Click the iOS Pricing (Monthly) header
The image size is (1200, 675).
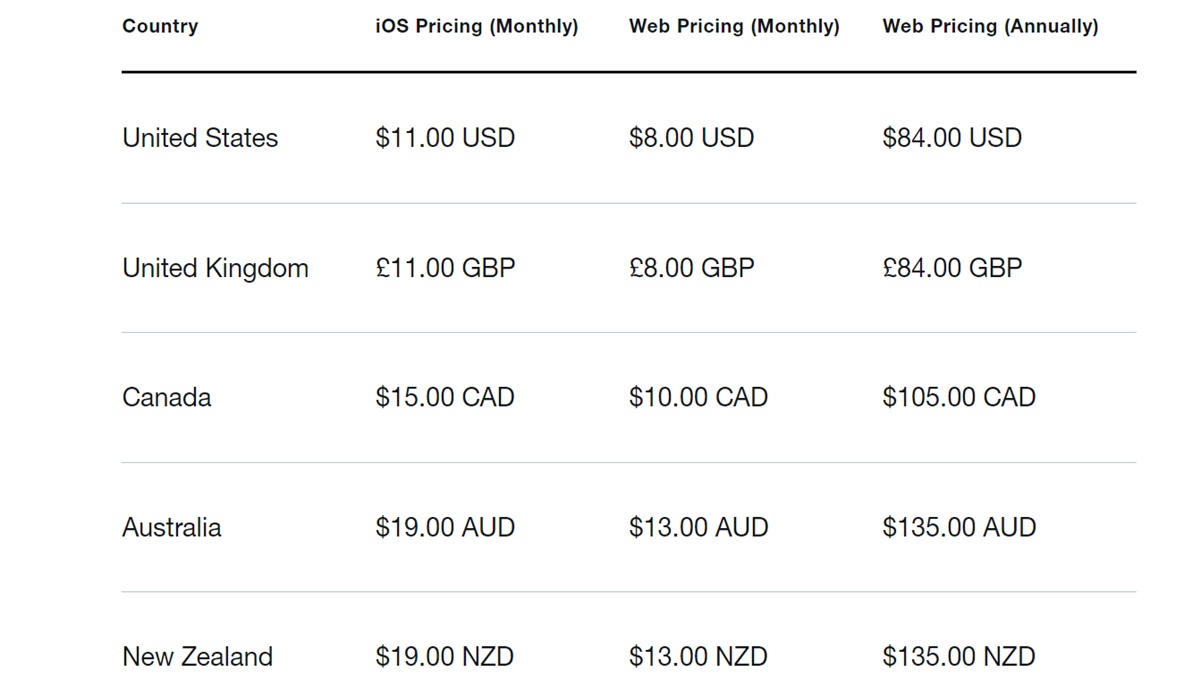[x=476, y=27]
